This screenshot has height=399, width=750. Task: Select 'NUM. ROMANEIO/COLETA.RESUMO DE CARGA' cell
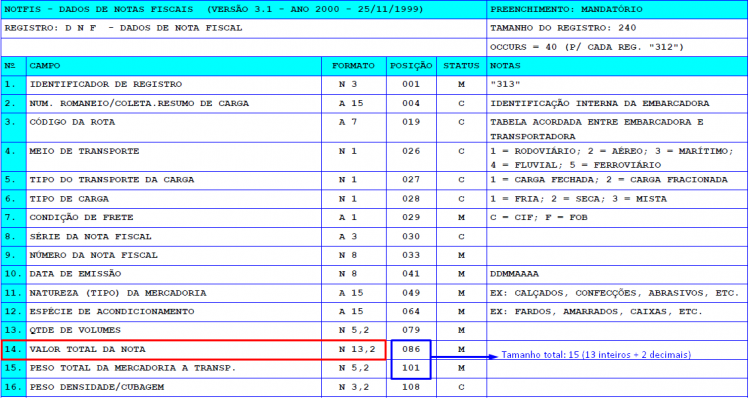pyautogui.click(x=174, y=103)
